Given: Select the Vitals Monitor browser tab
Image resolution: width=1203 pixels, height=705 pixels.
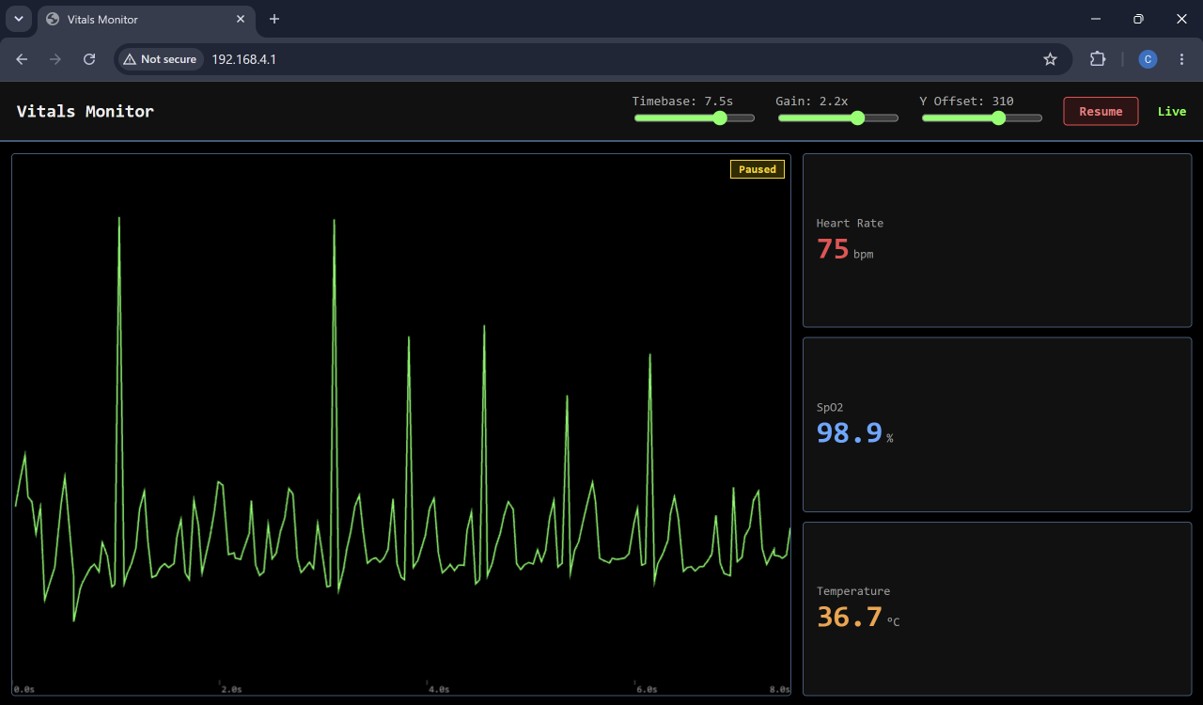Looking at the screenshot, I should point(146,19).
